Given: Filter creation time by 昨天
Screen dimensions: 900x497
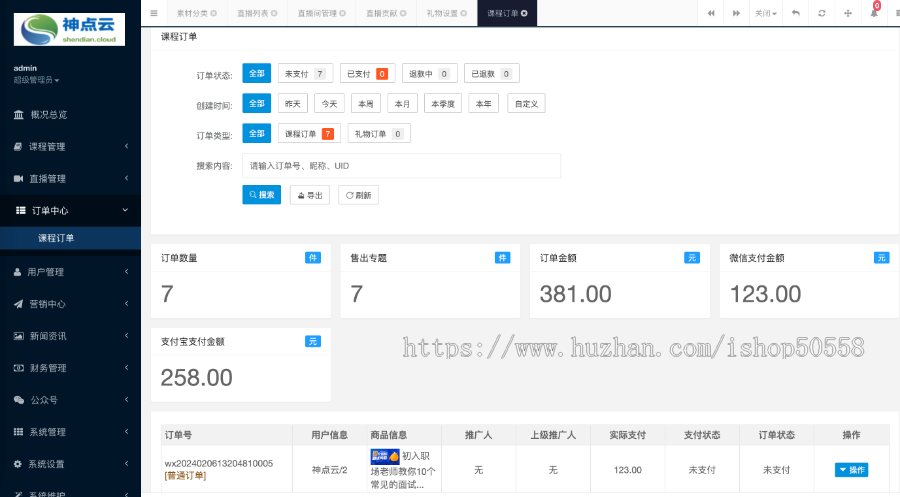Looking at the screenshot, I should [293, 103].
